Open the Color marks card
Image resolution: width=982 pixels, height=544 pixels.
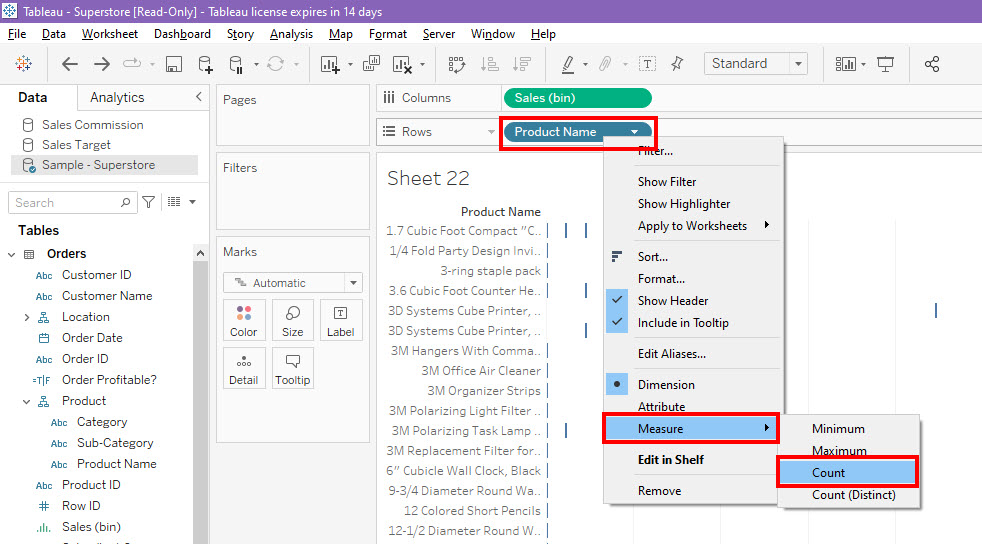(x=244, y=321)
